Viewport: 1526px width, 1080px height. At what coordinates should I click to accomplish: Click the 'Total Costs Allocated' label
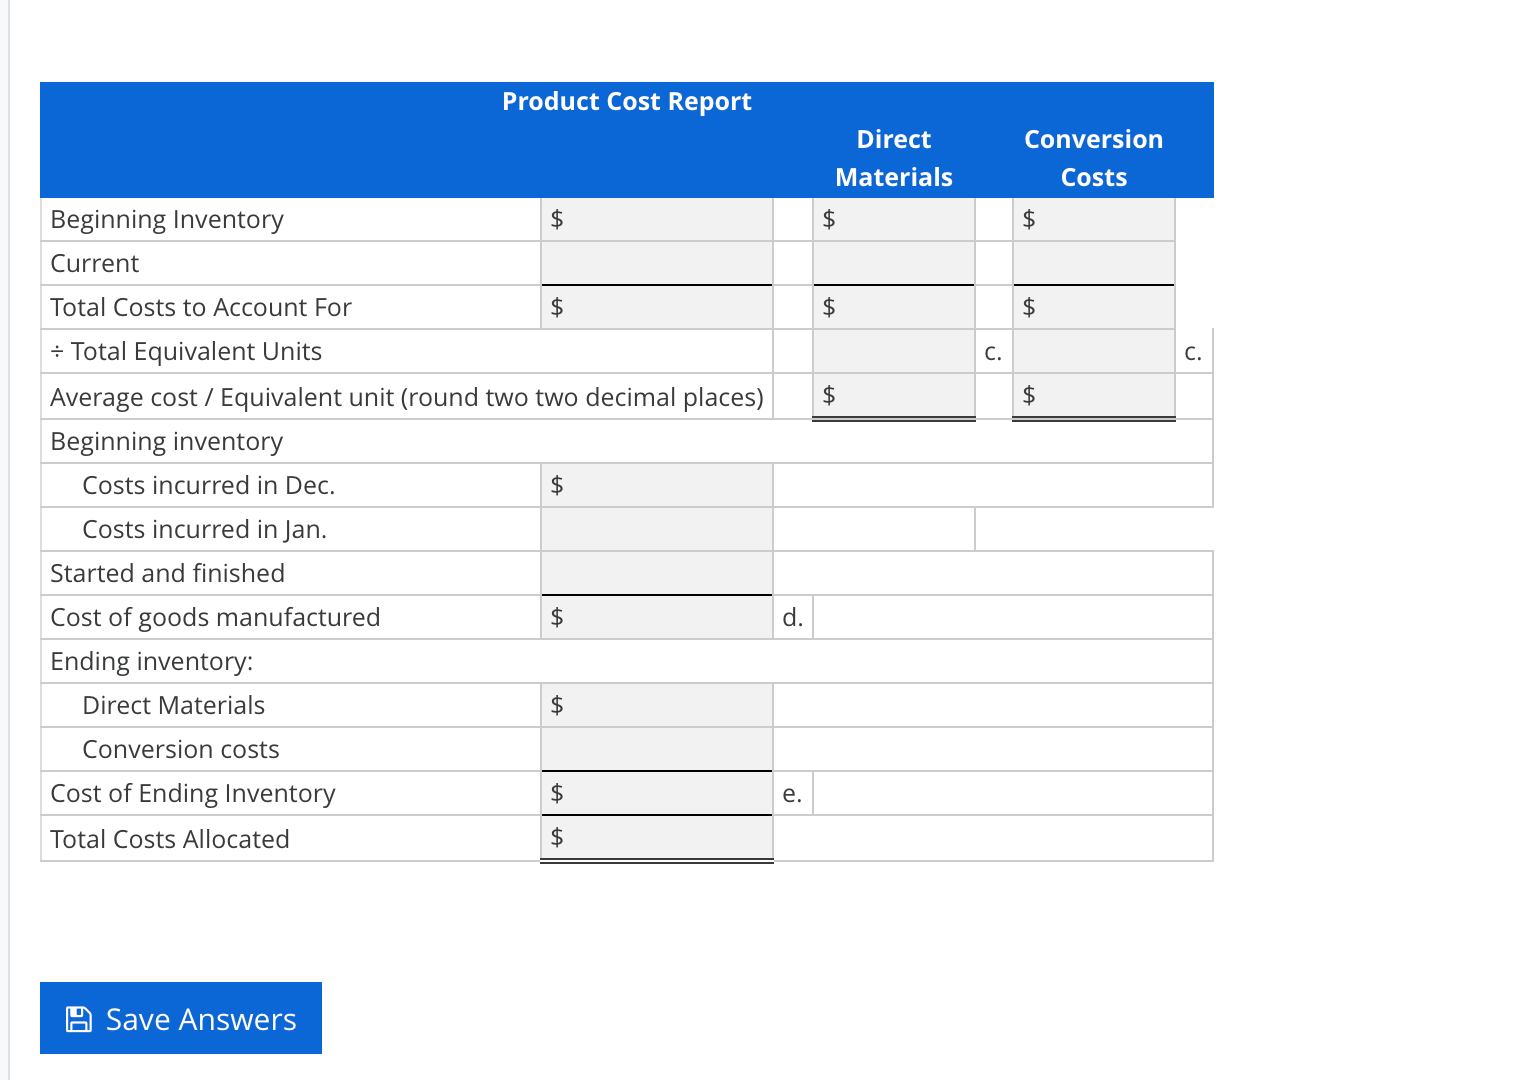coord(170,839)
